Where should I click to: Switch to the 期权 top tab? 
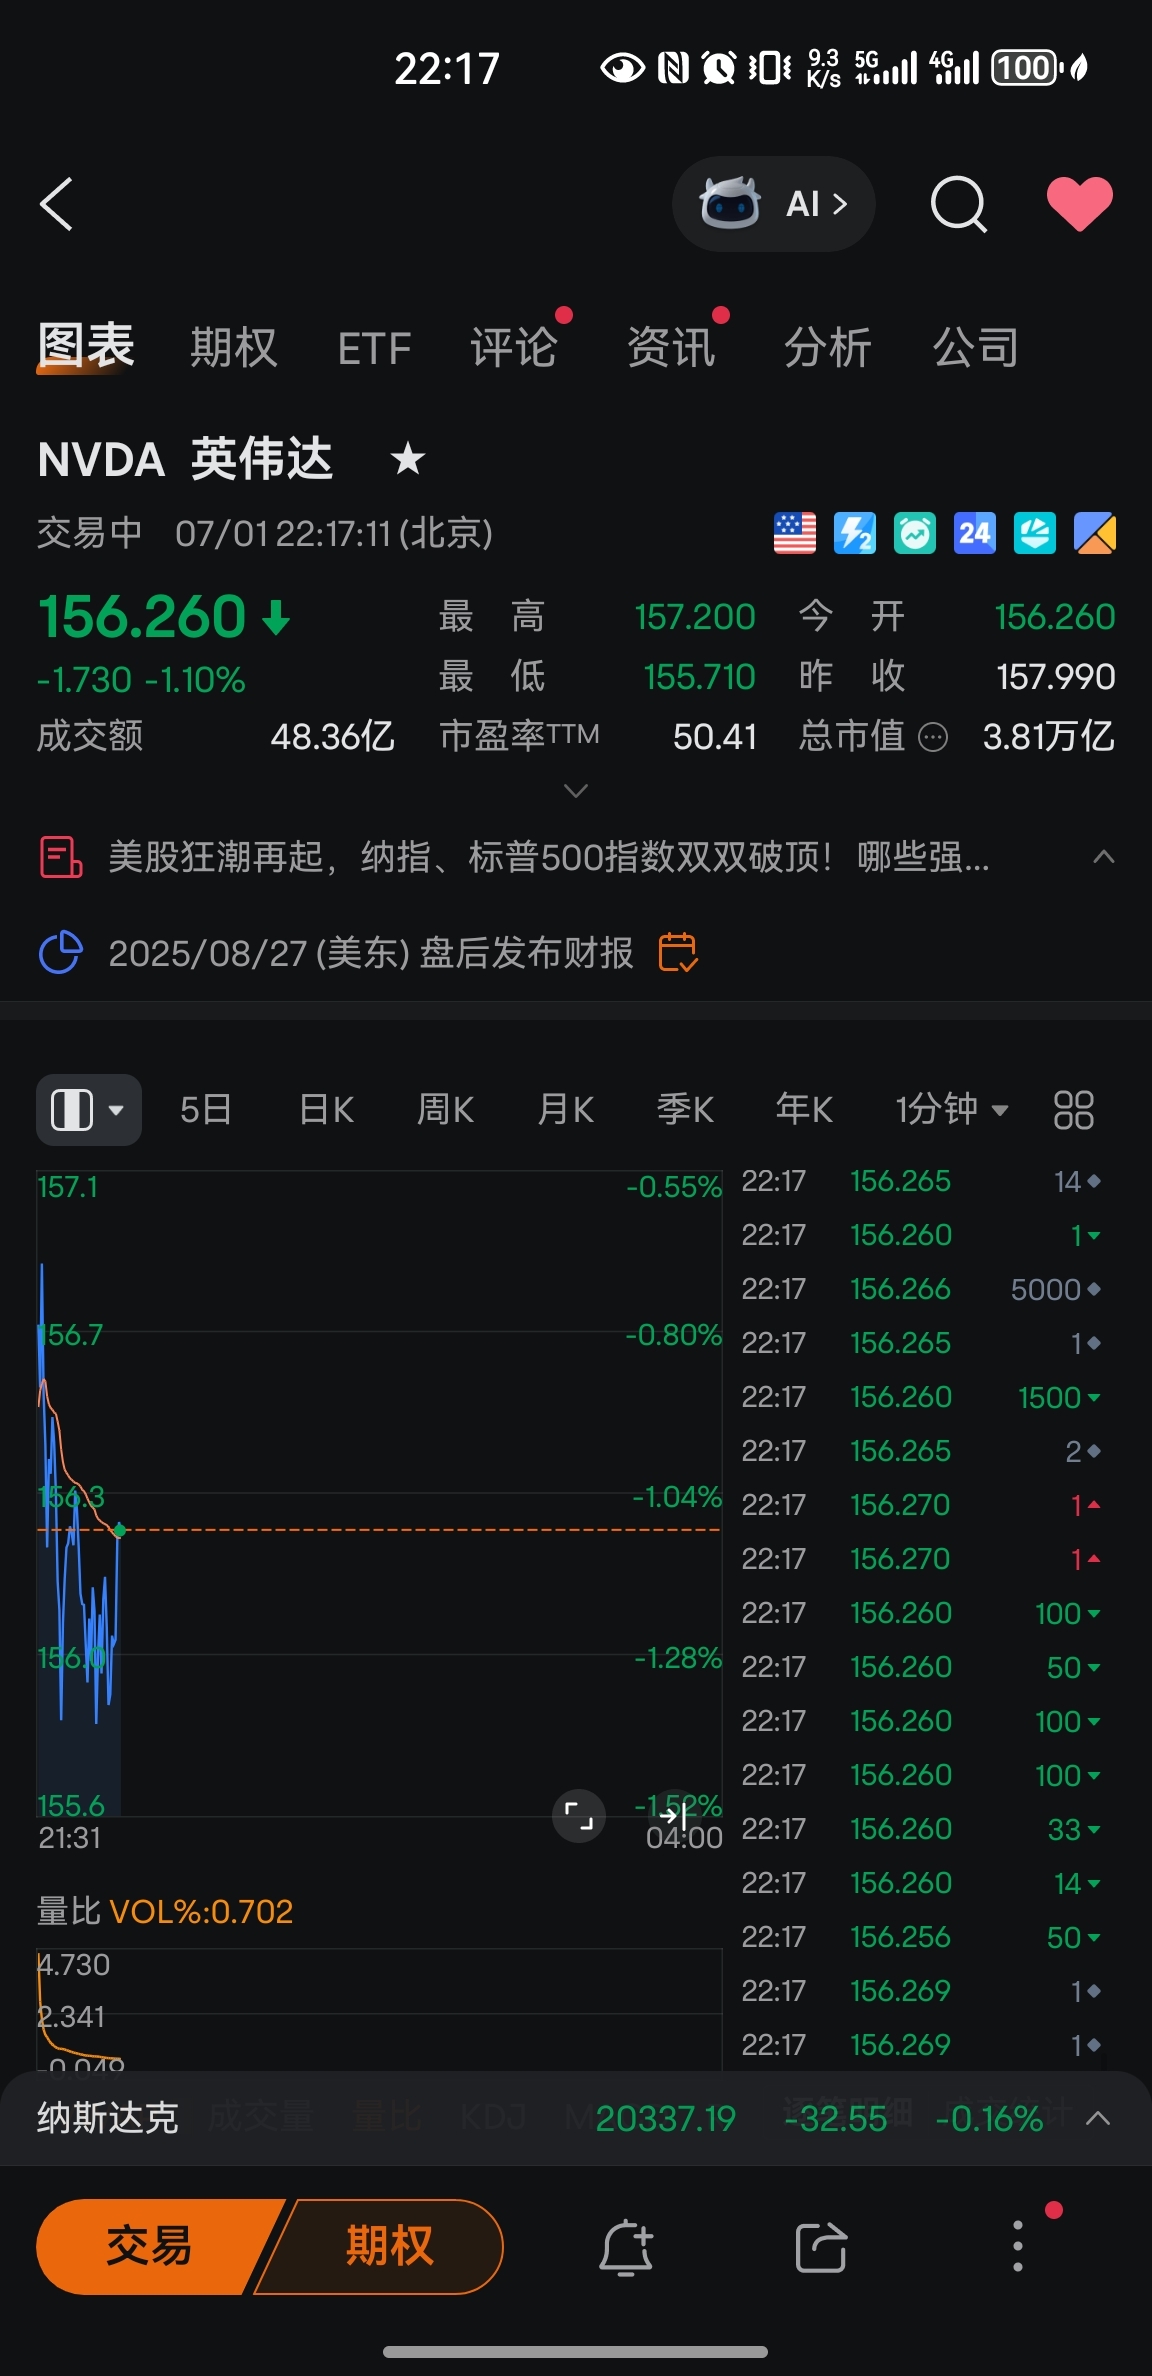[x=233, y=348]
